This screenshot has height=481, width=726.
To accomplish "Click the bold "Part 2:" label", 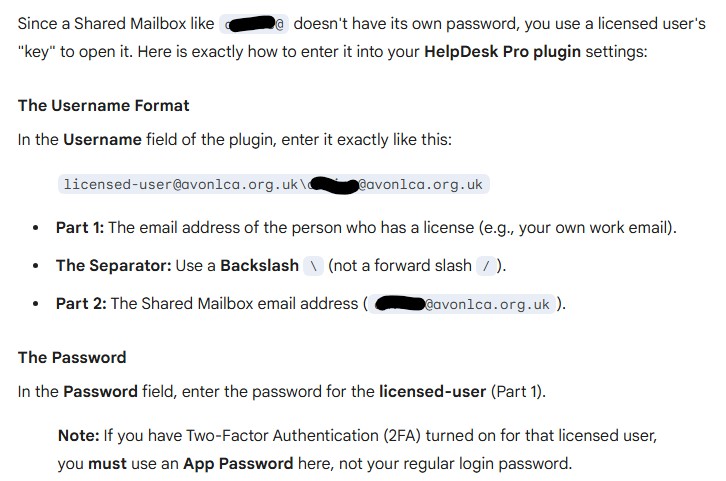I will (80, 303).
